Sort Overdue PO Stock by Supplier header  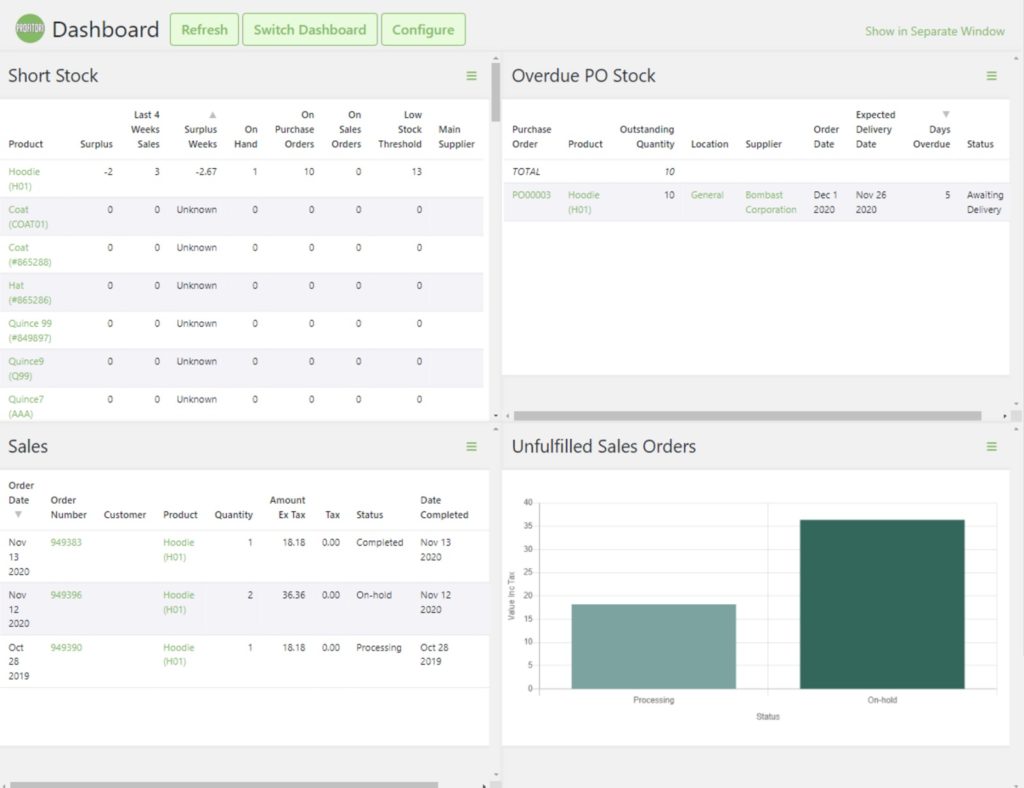click(x=763, y=144)
